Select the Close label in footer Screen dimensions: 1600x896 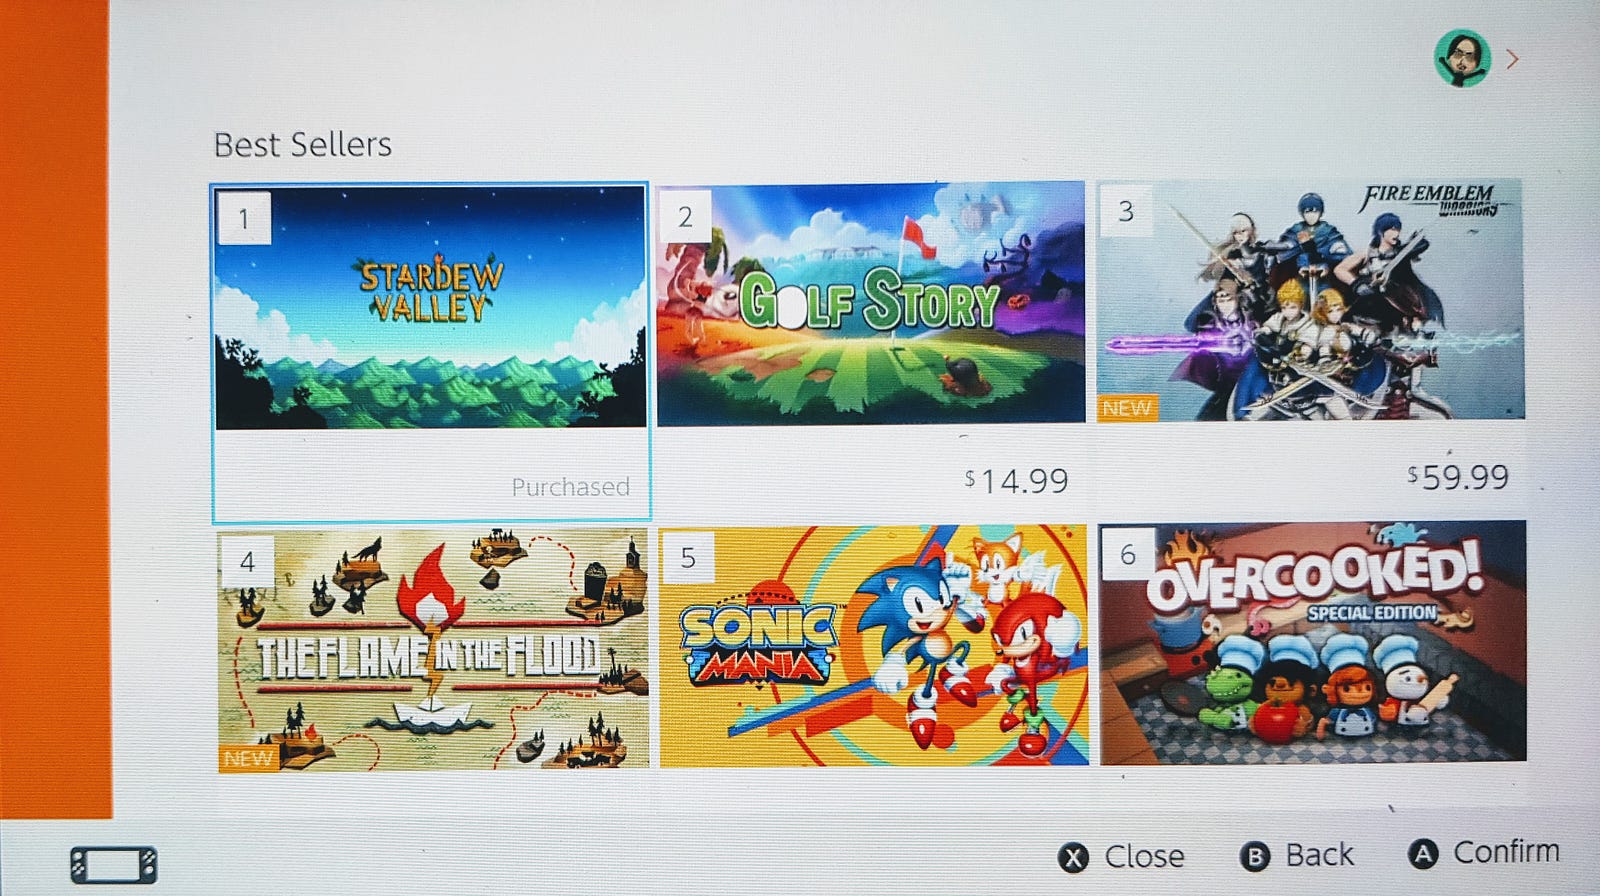click(1144, 856)
